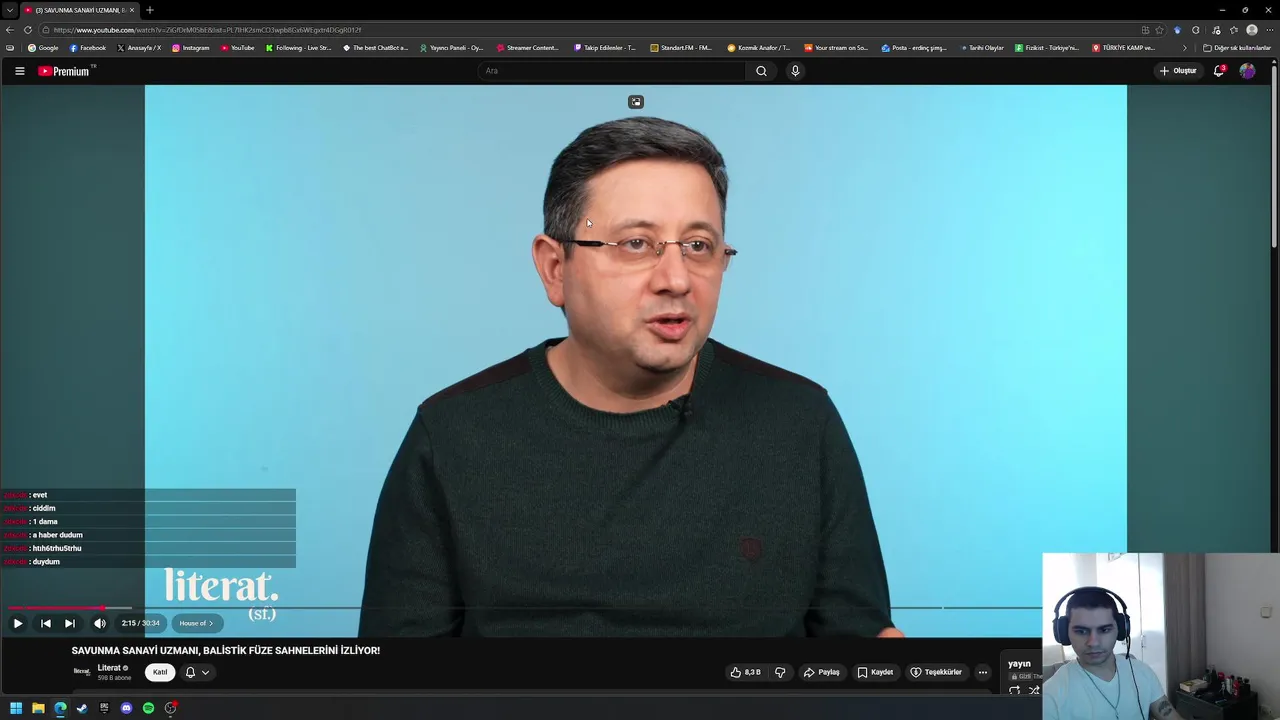Open OBS Studio from taskbar
1280x720 pixels.
click(171, 708)
